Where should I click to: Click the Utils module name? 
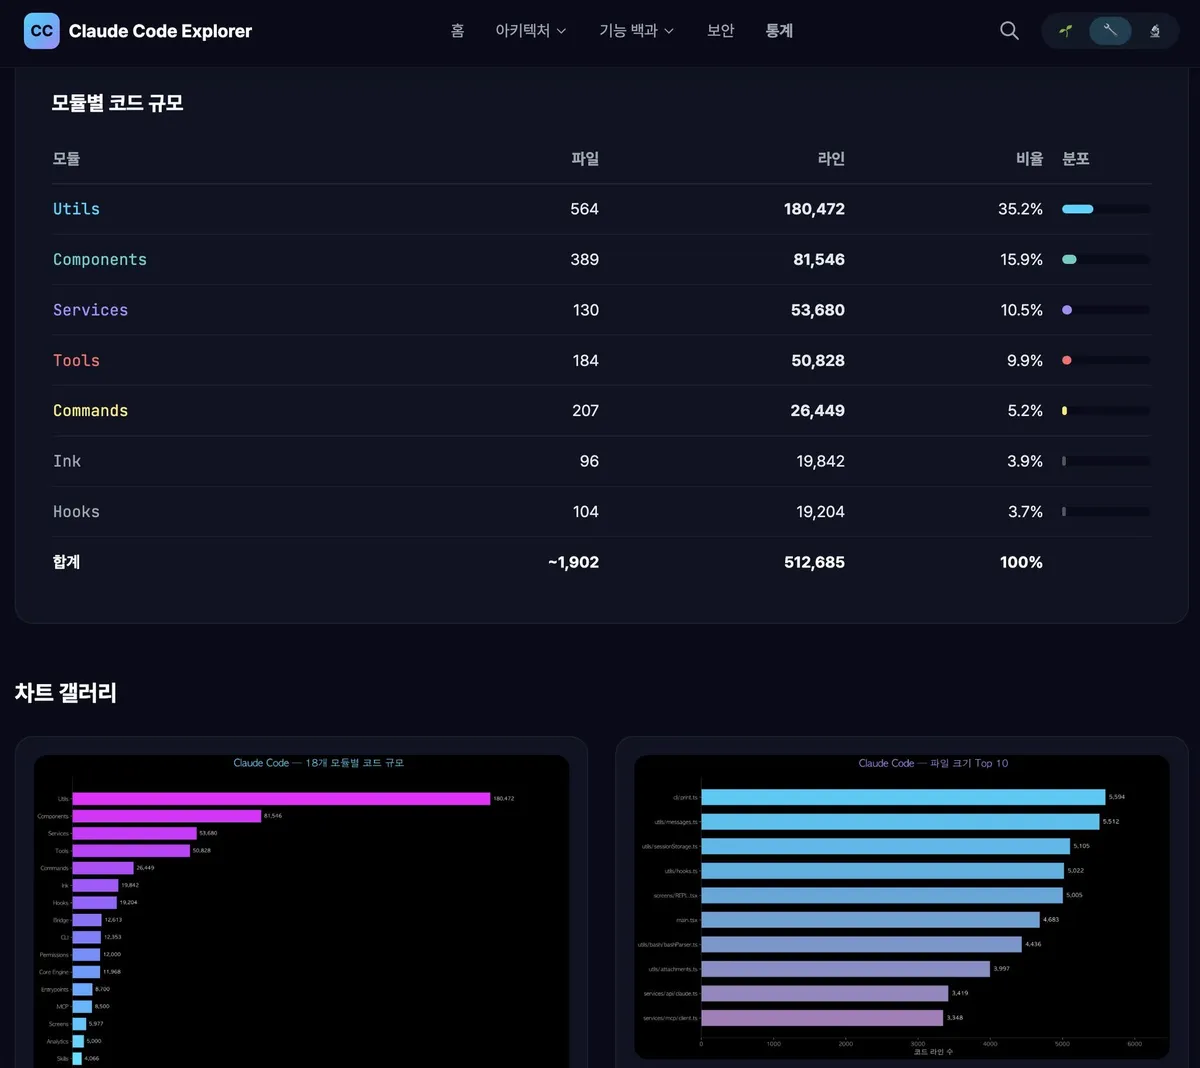tap(76, 209)
